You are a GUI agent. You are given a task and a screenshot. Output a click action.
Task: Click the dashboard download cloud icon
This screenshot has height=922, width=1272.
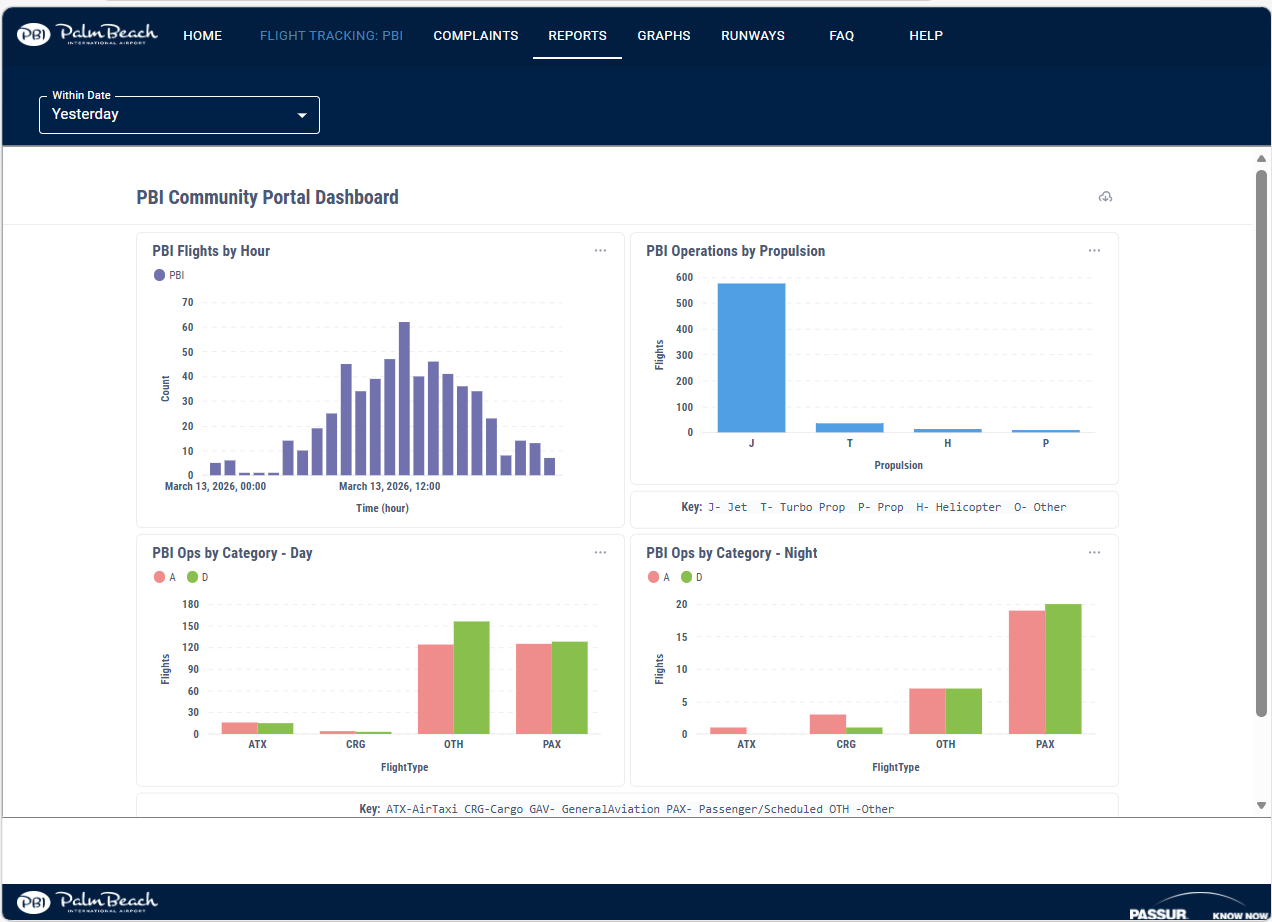tap(1105, 197)
